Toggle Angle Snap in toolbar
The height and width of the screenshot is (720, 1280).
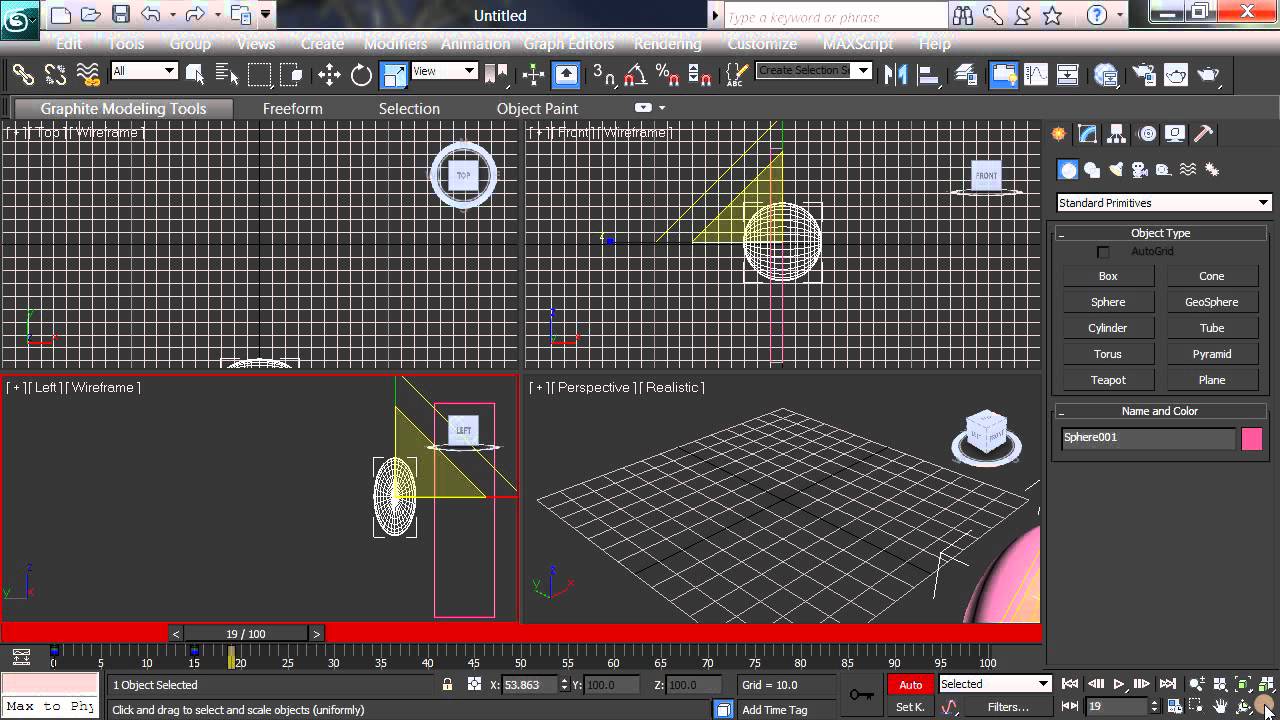pos(635,74)
